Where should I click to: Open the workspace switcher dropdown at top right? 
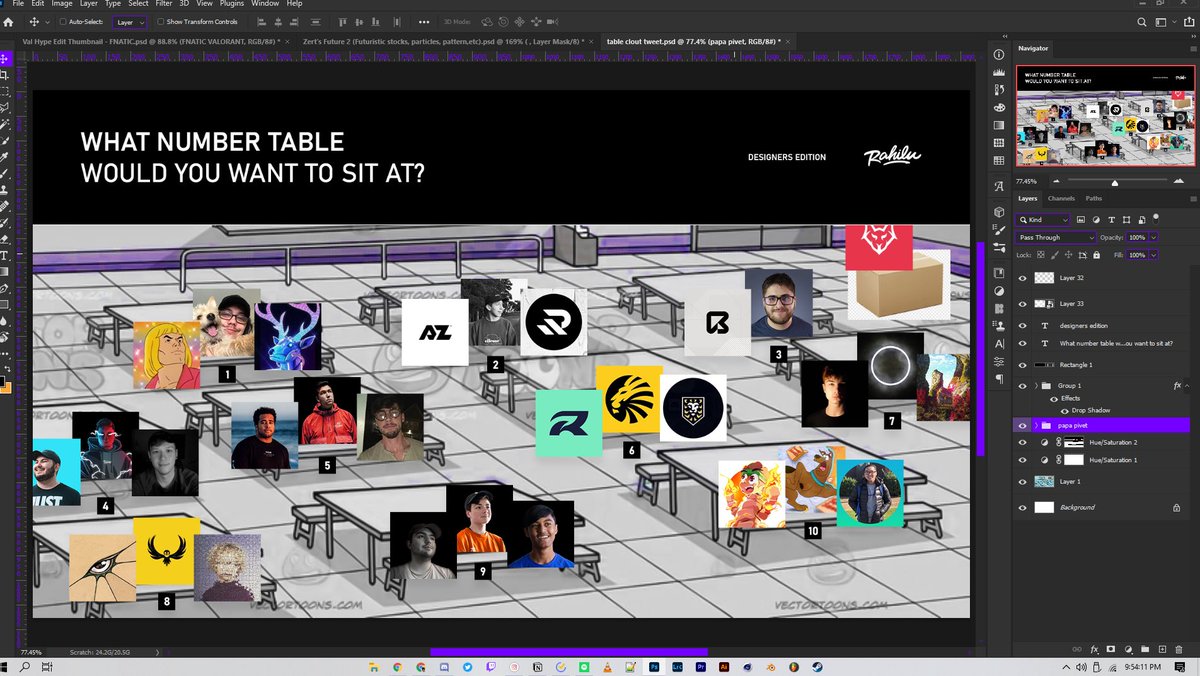(x=1166, y=21)
